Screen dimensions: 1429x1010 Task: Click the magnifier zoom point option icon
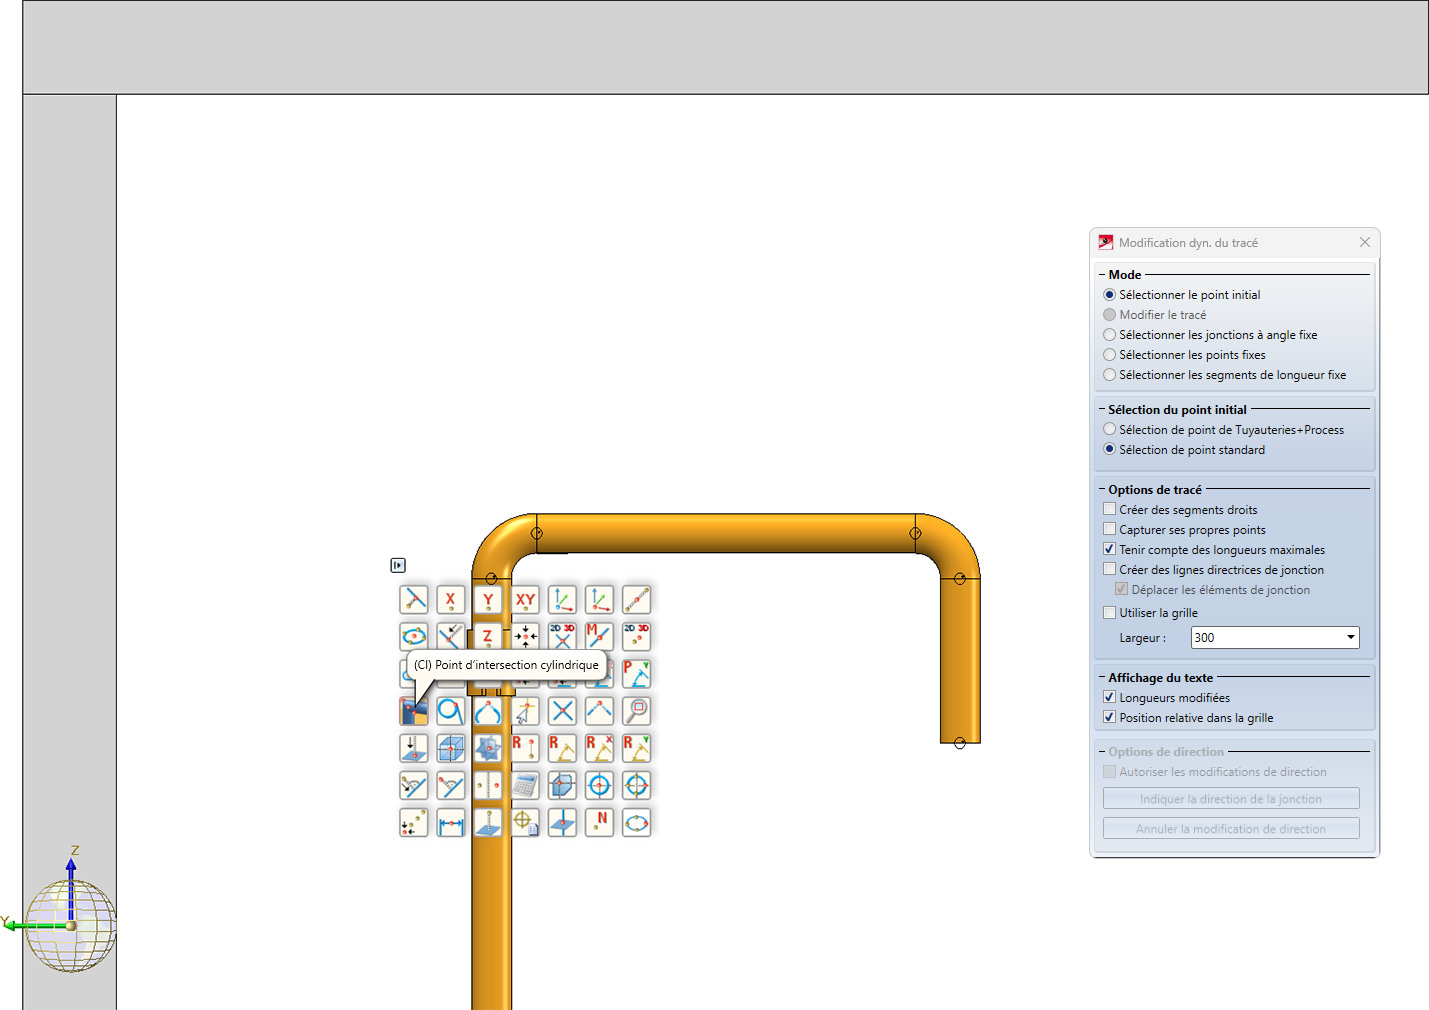point(636,711)
